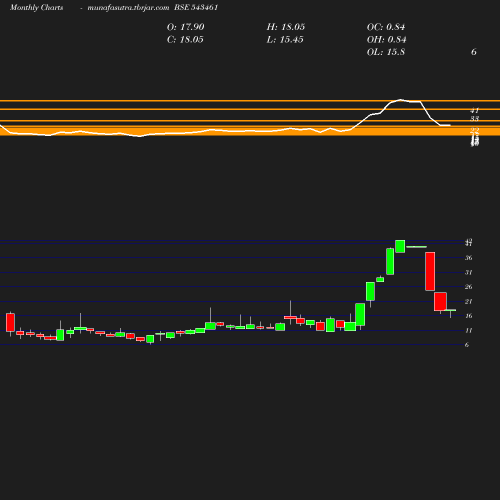Click price axis label 11
Image resolution: width=500 pixels, height=500 pixels.
coord(469,330)
